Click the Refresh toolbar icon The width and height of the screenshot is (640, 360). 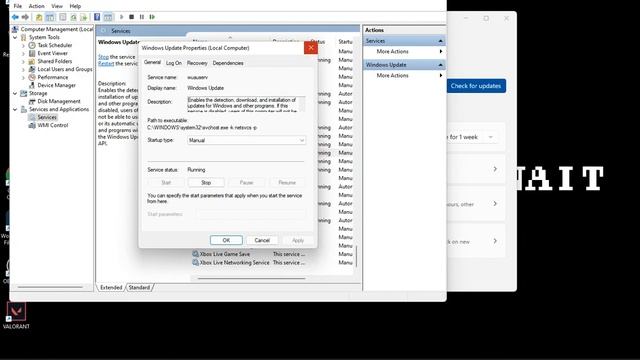(x=73, y=17)
